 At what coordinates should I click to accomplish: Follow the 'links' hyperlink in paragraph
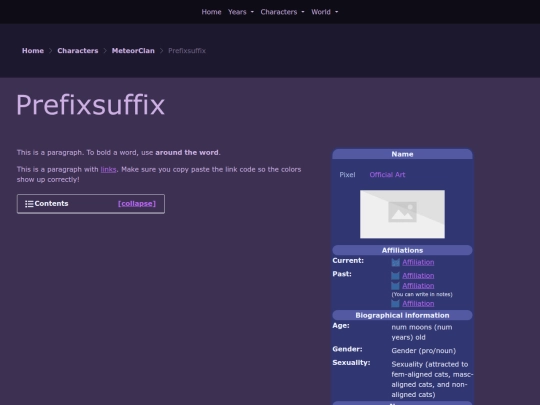tap(108, 169)
